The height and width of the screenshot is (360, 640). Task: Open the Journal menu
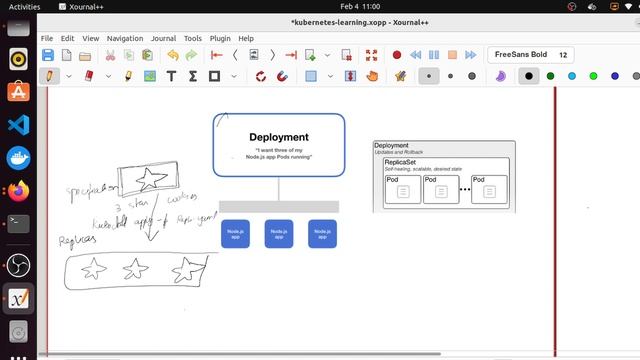pos(163,38)
